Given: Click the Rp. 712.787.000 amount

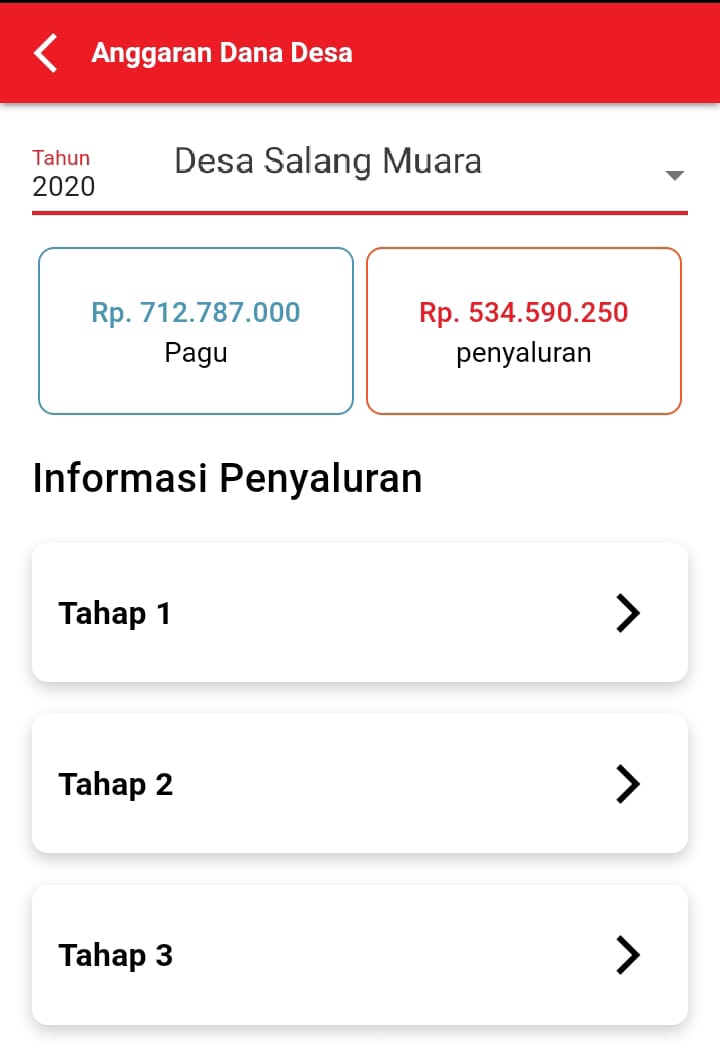Looking at the screenshot, I should tap(196, 312).
